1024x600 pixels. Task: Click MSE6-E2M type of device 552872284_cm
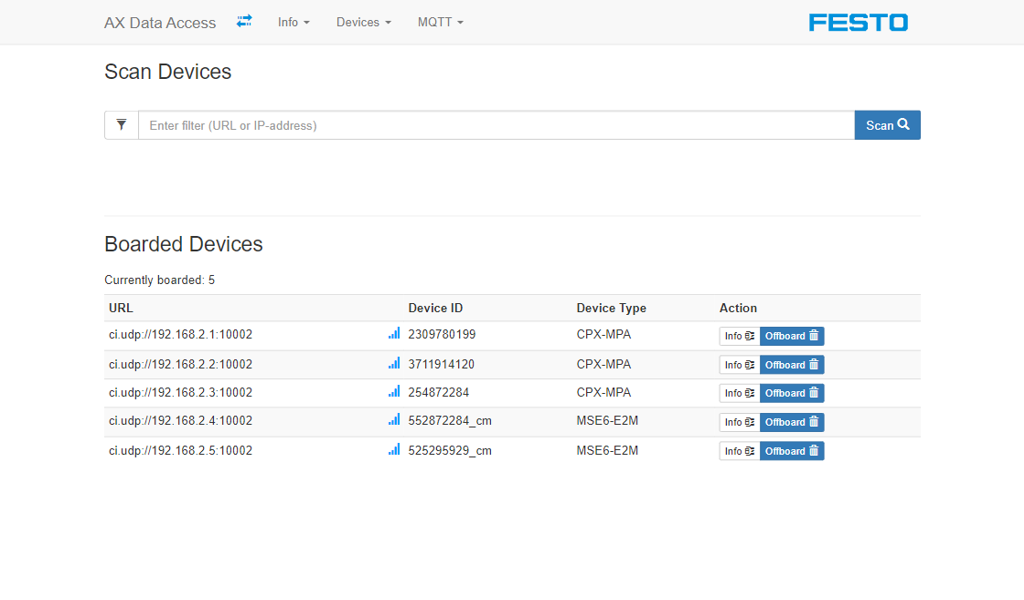tap(607, 420)
